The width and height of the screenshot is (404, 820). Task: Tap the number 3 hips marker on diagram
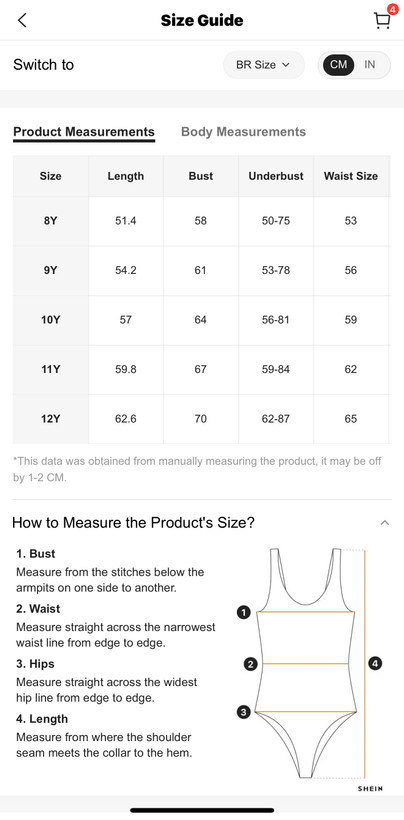pos(243,712)
